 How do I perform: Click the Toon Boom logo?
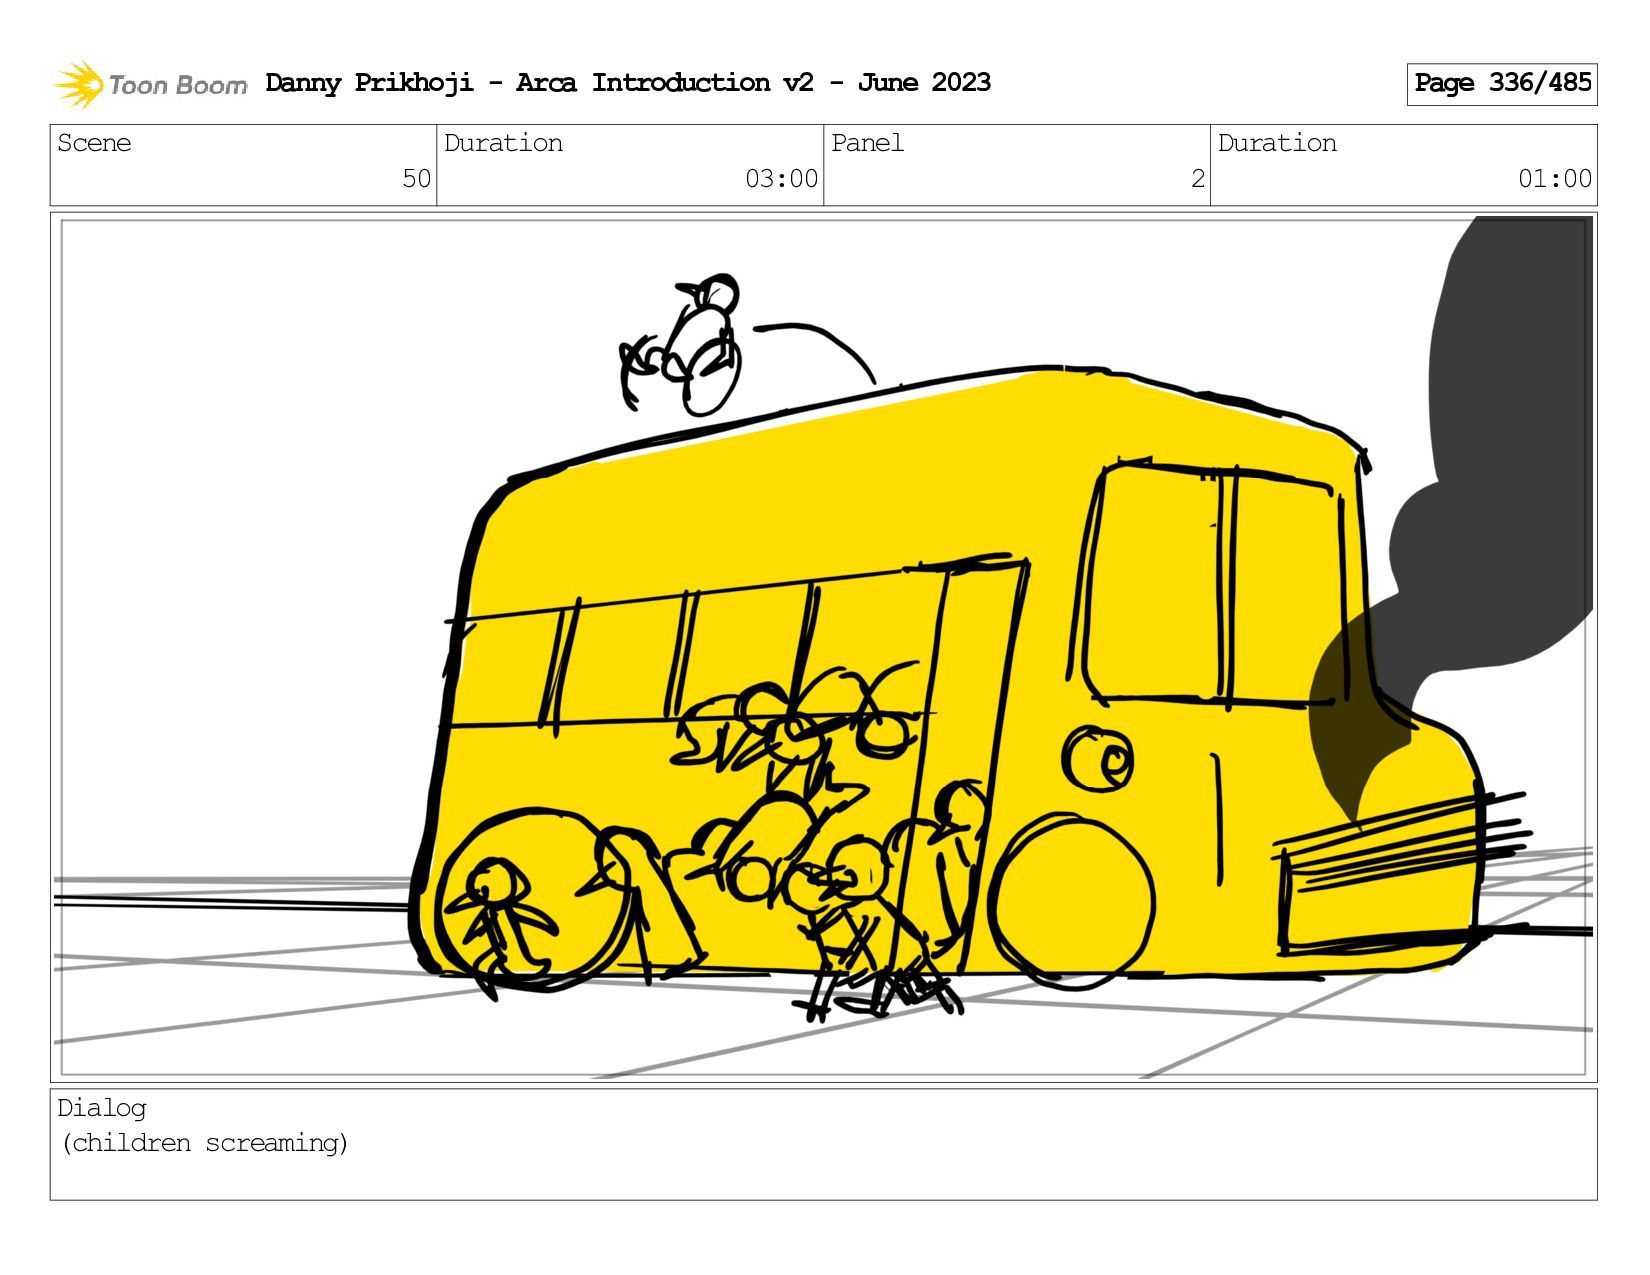[x=150, y=84]
